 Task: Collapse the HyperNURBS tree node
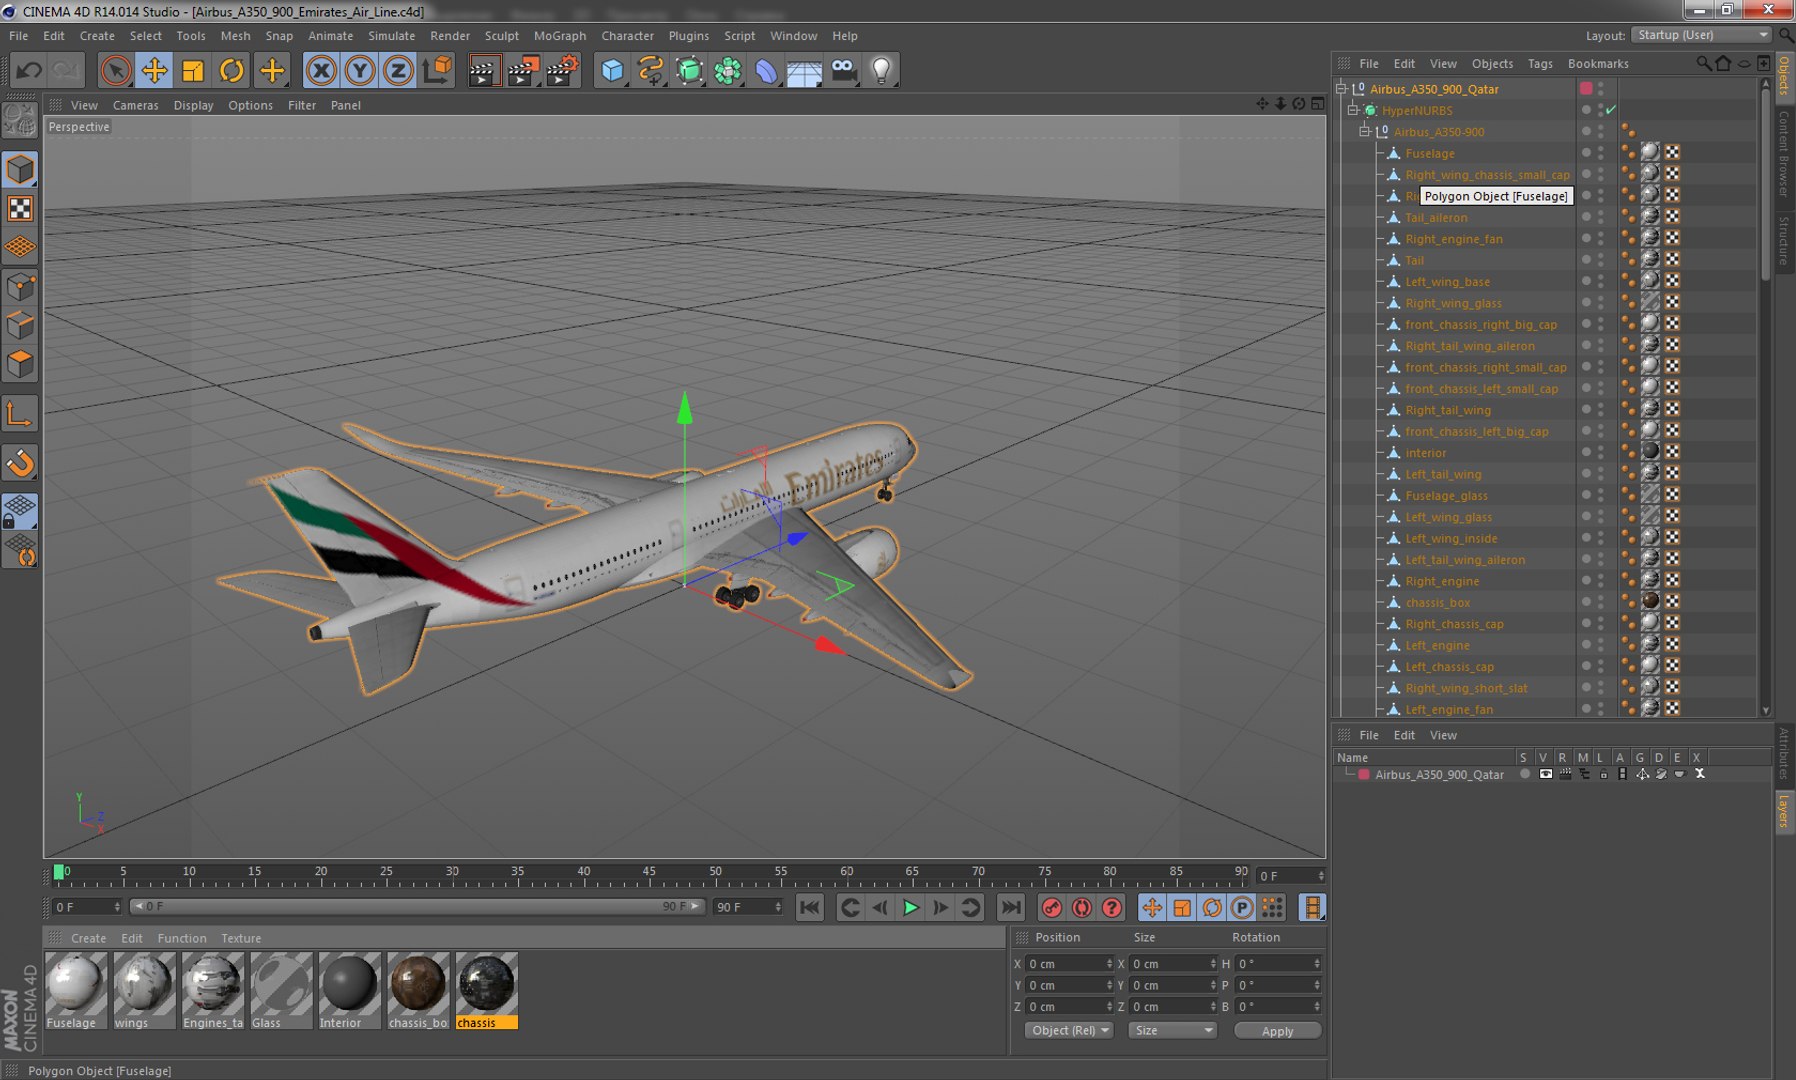tap(1353, 110)
